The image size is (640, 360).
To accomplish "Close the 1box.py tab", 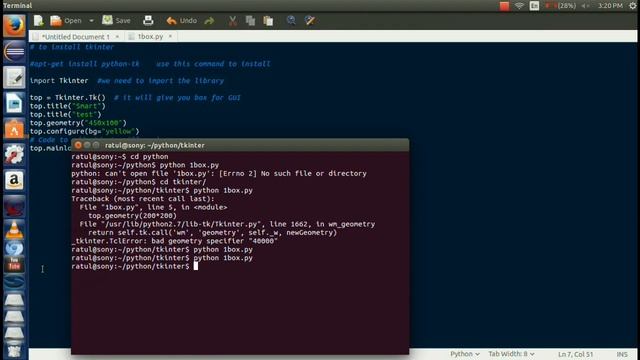I will [x=170, y=37].
